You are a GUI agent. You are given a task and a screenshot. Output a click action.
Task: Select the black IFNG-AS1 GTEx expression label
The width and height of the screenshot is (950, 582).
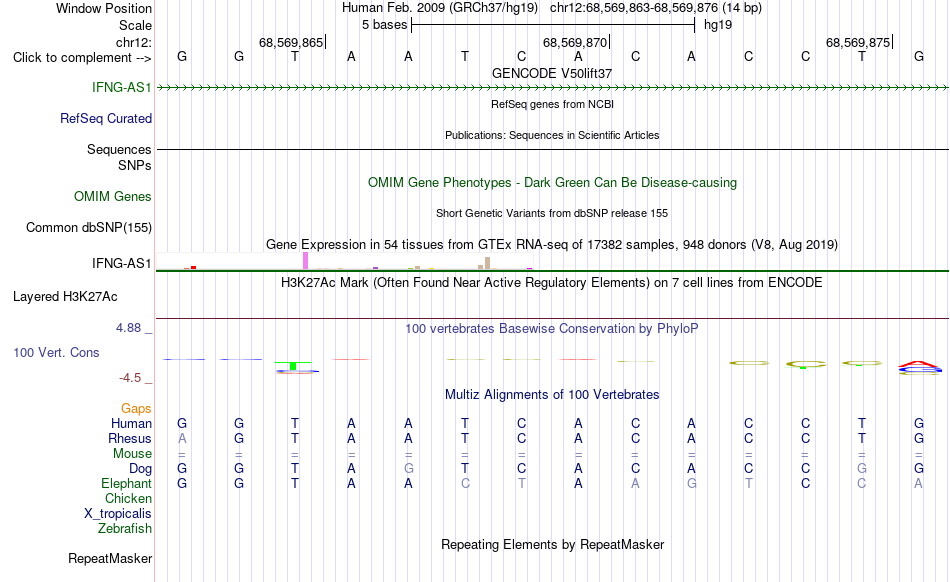(x=121, y=263)
